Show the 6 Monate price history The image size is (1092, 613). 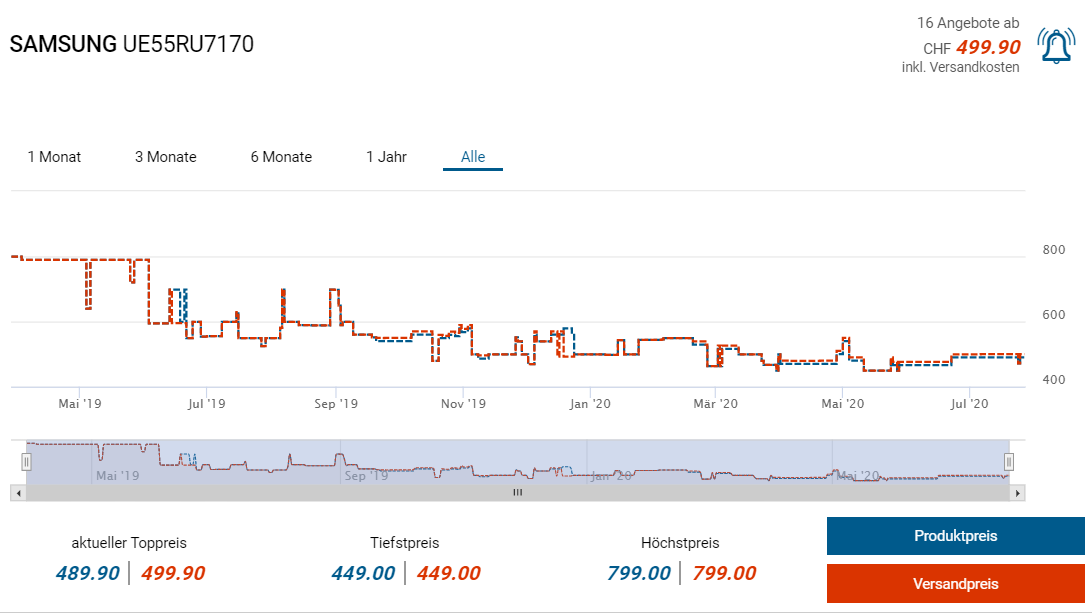[281, 157]
